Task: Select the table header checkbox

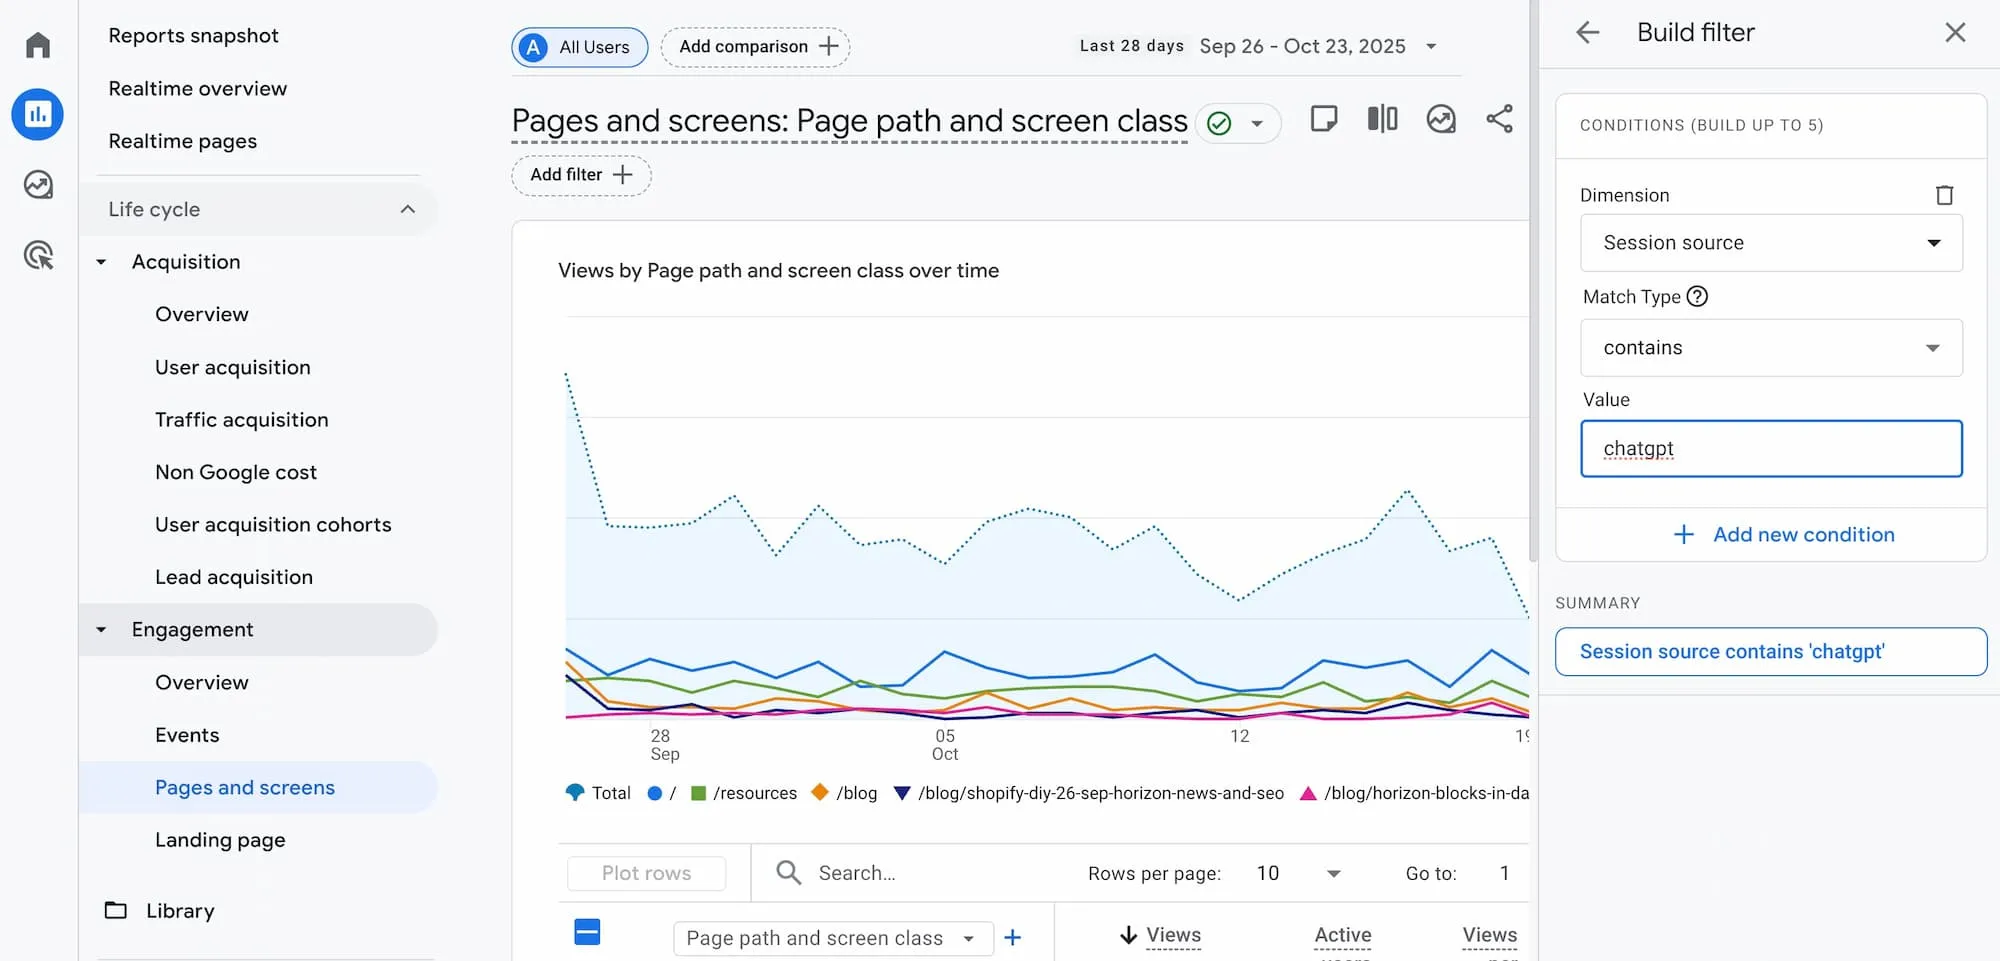Action: tap(587, 931)
